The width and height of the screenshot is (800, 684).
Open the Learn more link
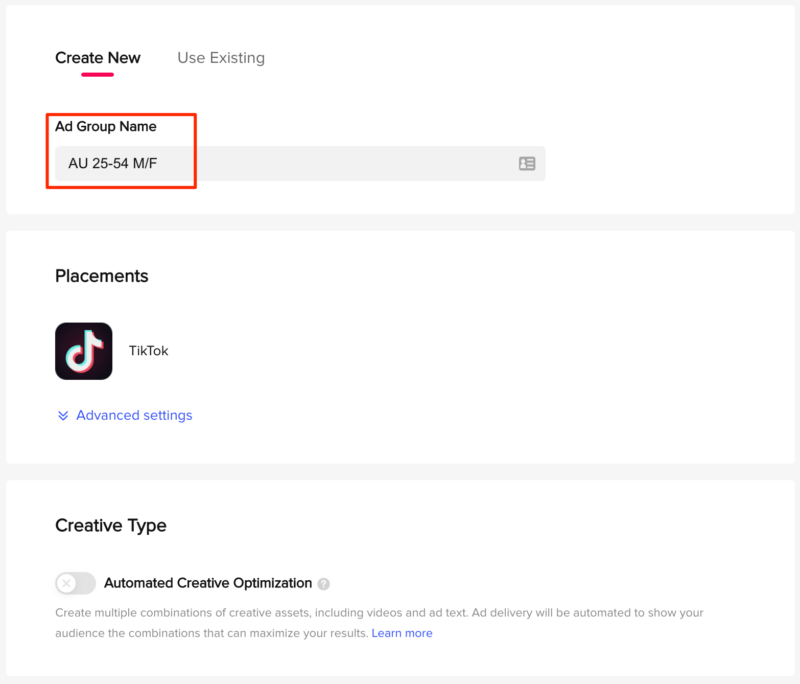(x=402, y=633)
